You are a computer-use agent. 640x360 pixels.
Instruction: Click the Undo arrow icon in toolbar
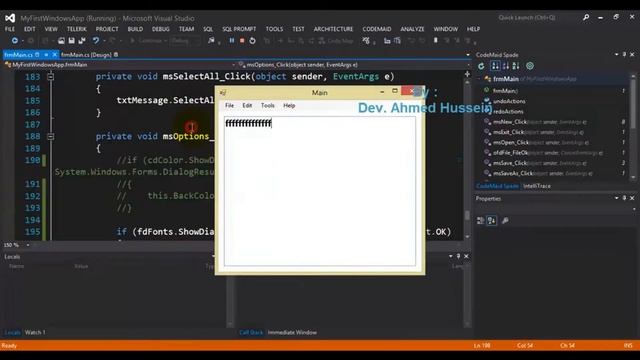(96, 40)
